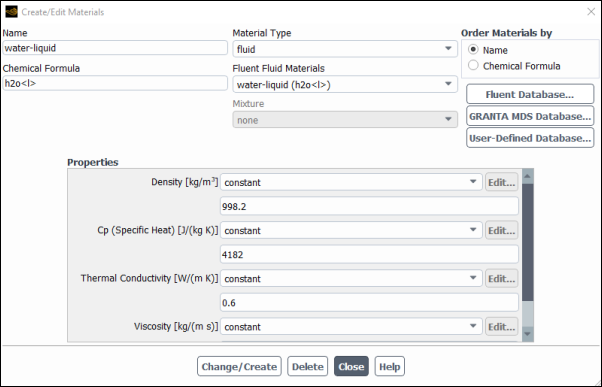Select the Name ordering radio button
The width and height of the screenshot is (602, 387).
(473, 50)
